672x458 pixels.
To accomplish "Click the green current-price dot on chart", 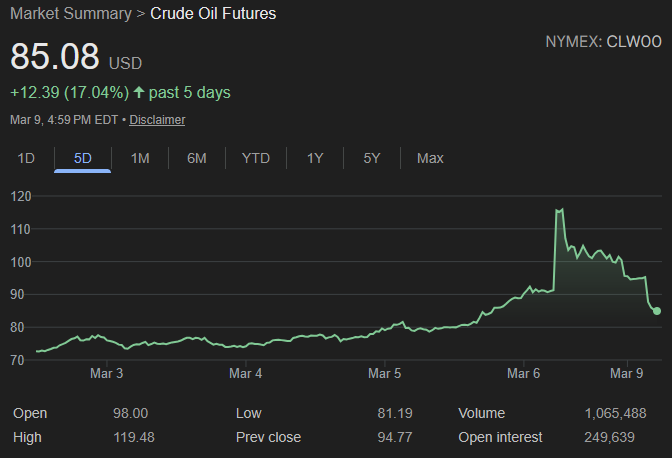I will pos(657,311).
